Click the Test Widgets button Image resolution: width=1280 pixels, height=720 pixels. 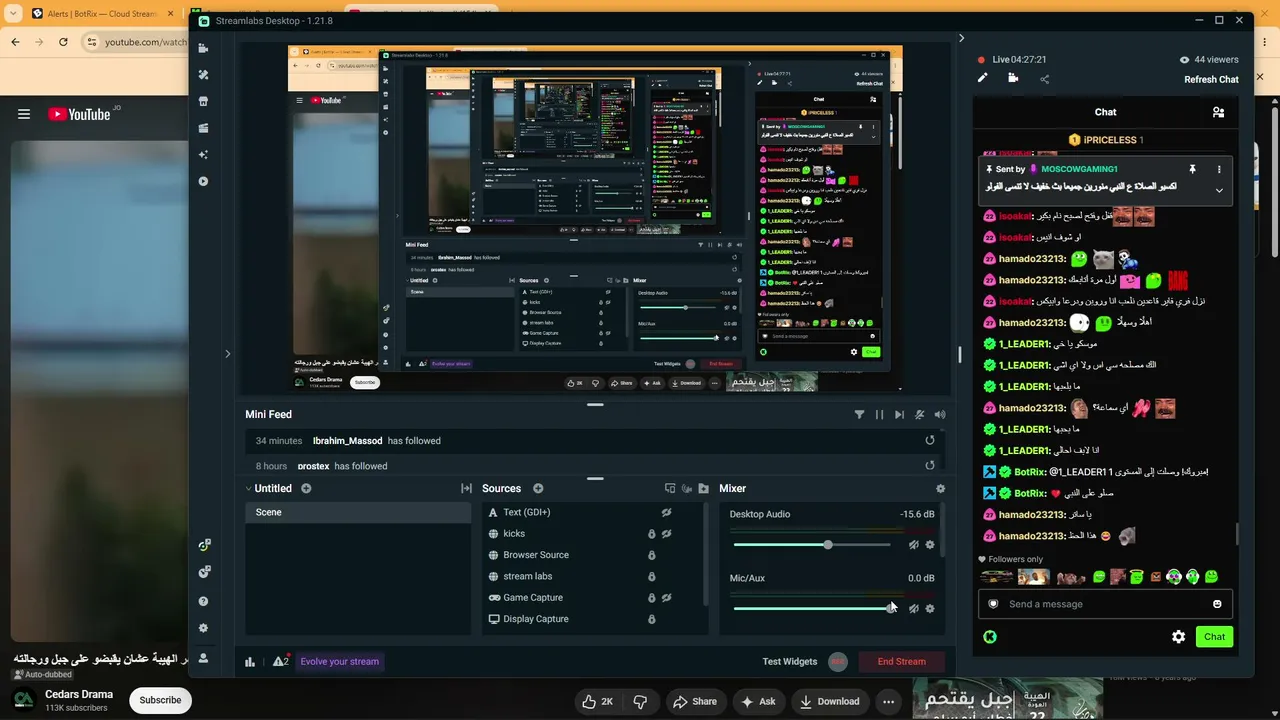pos(790,661)
